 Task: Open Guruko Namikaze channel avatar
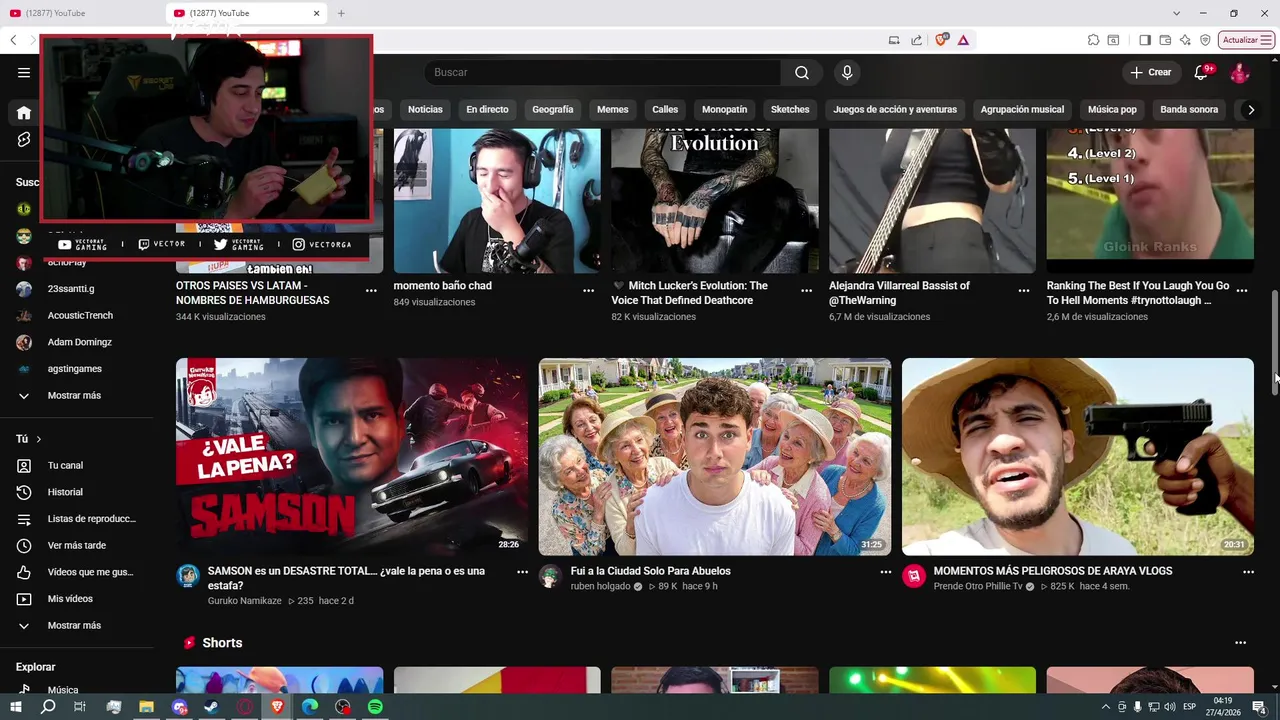click(x=188, y=575)
